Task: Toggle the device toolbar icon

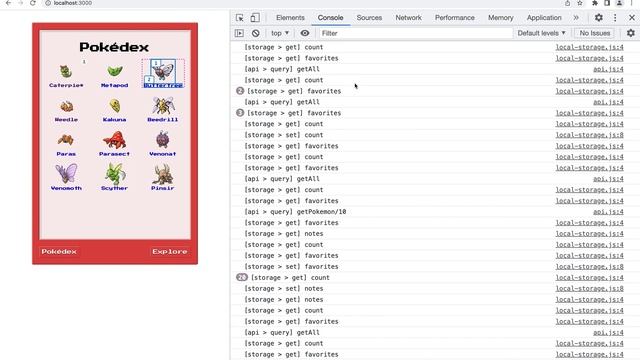Action: click(255, 18)
